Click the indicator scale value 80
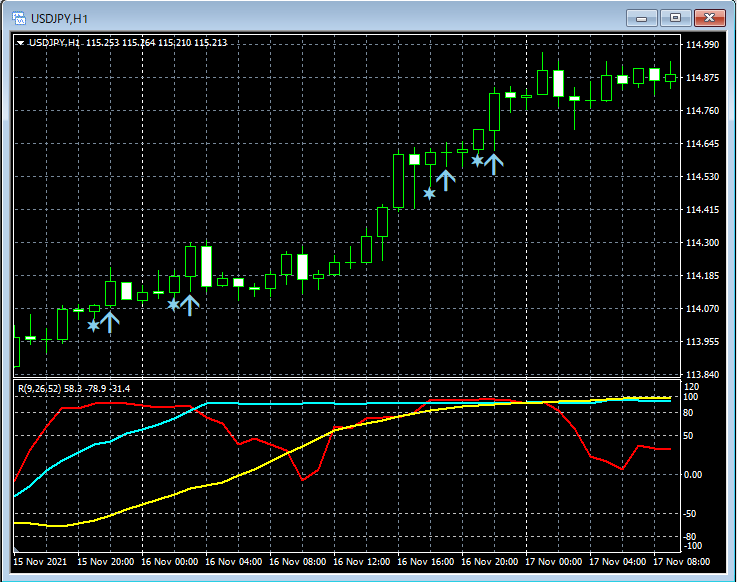Image resolution: width=737 pixels, height=582 pixels. point(688,413)
